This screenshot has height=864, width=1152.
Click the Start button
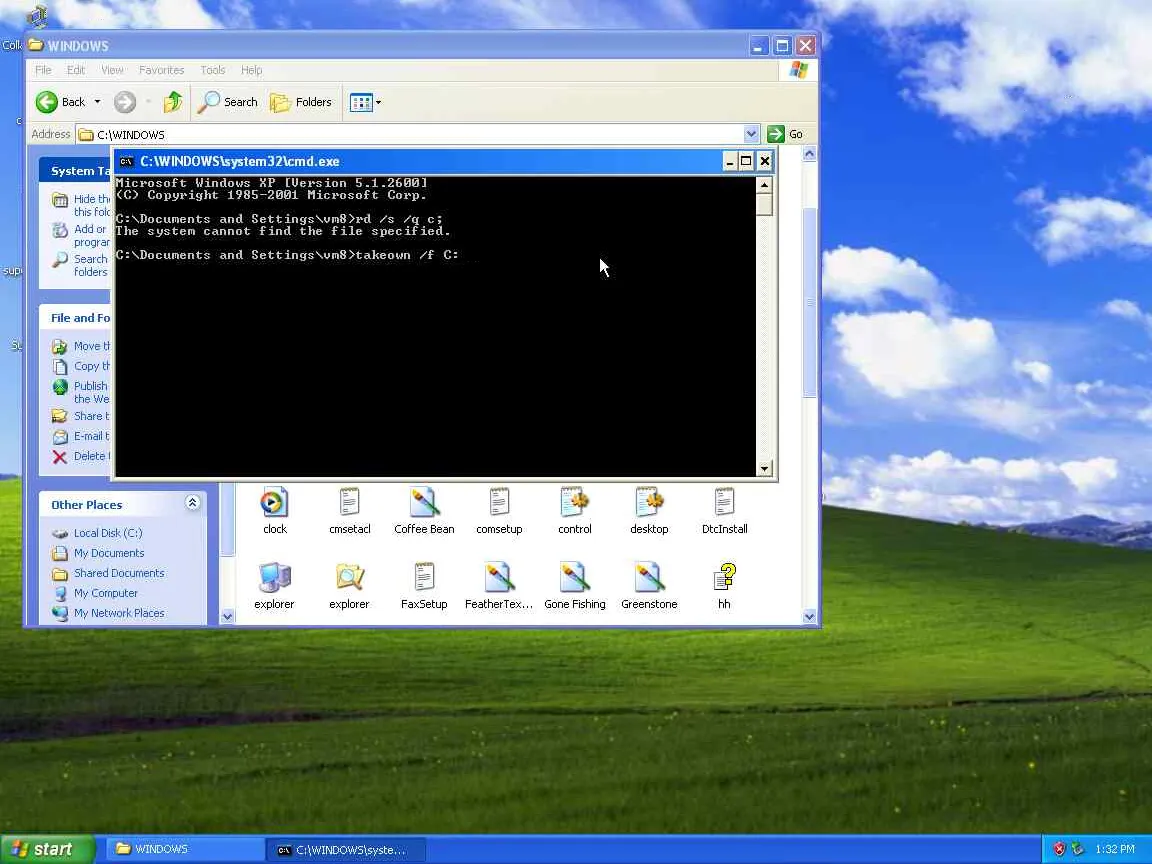click(x=47, y=849)
